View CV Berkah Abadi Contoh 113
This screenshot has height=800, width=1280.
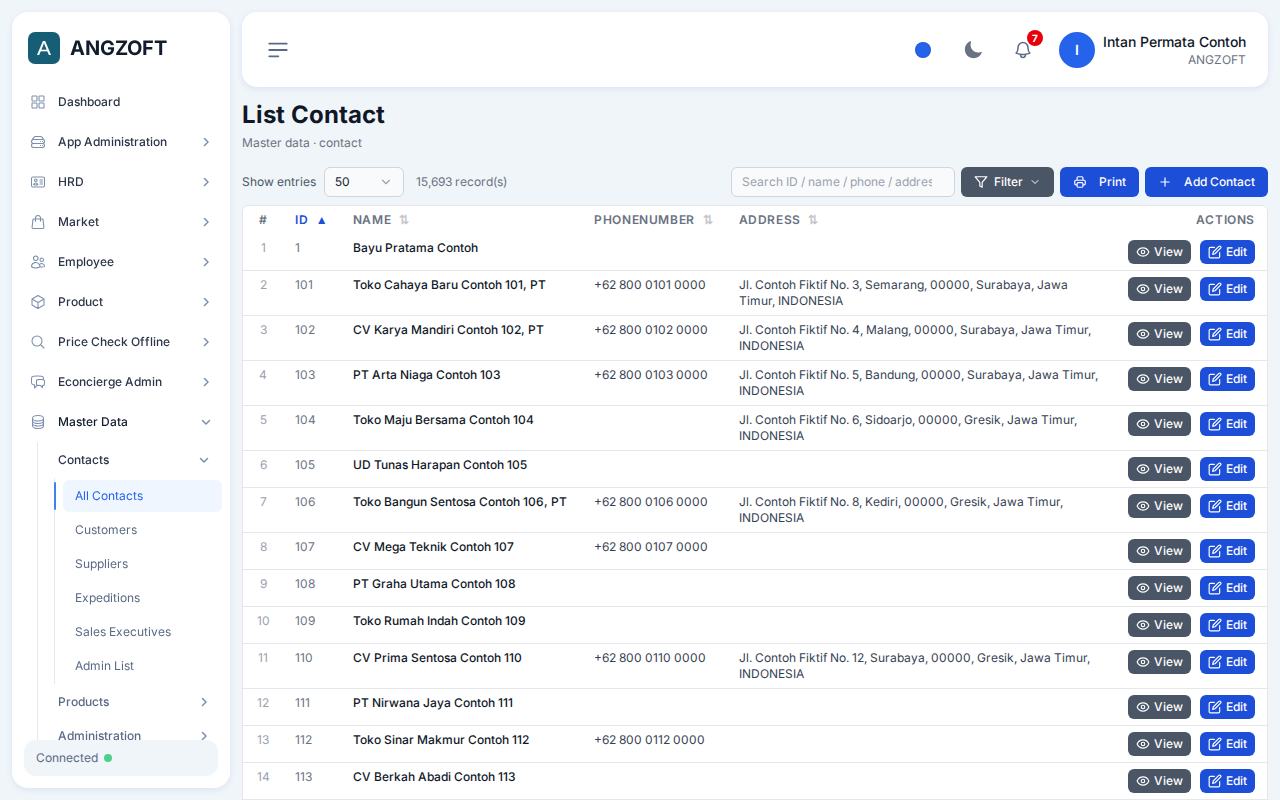(1159, 781)
